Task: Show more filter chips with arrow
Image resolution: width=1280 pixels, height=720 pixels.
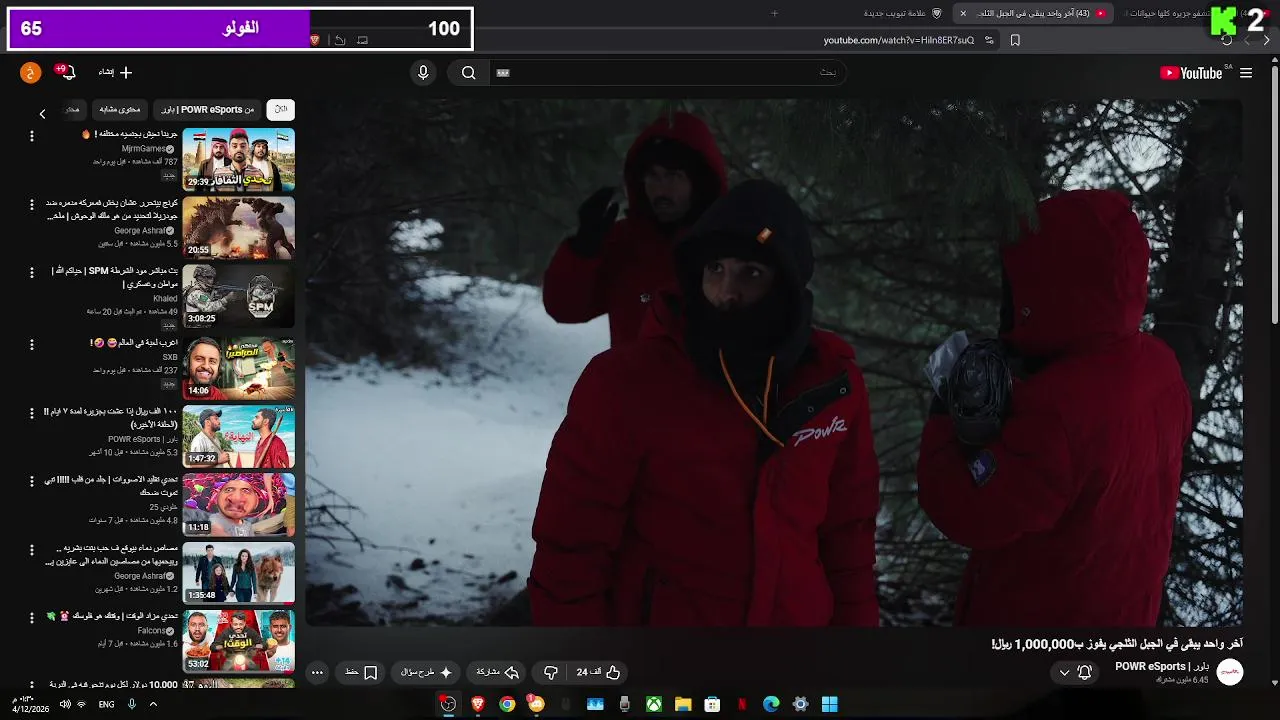Action: 42,114
